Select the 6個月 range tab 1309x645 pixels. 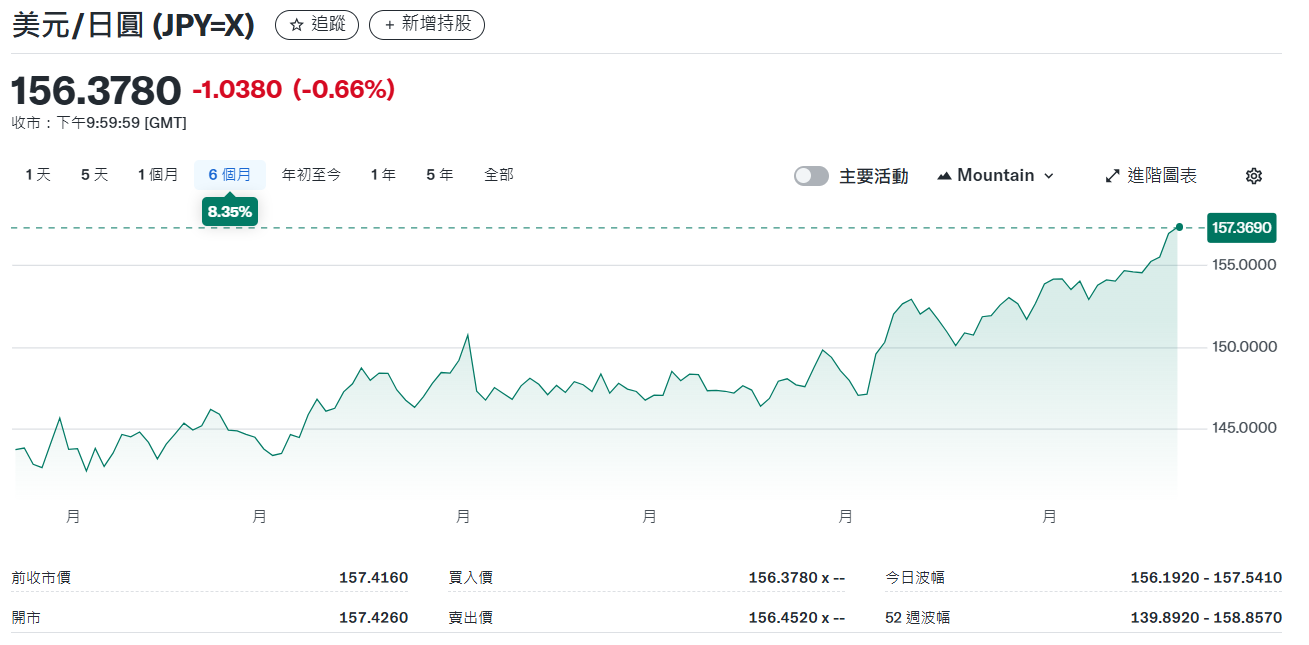point(230,175)
